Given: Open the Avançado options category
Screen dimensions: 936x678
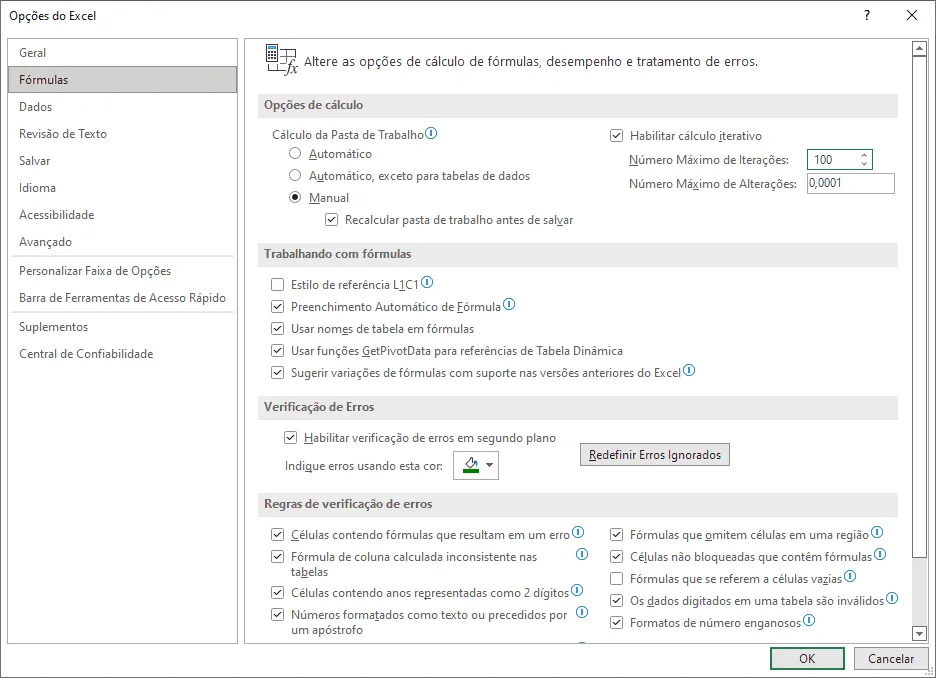Looking at the screenshot, I should coord(122,242).
